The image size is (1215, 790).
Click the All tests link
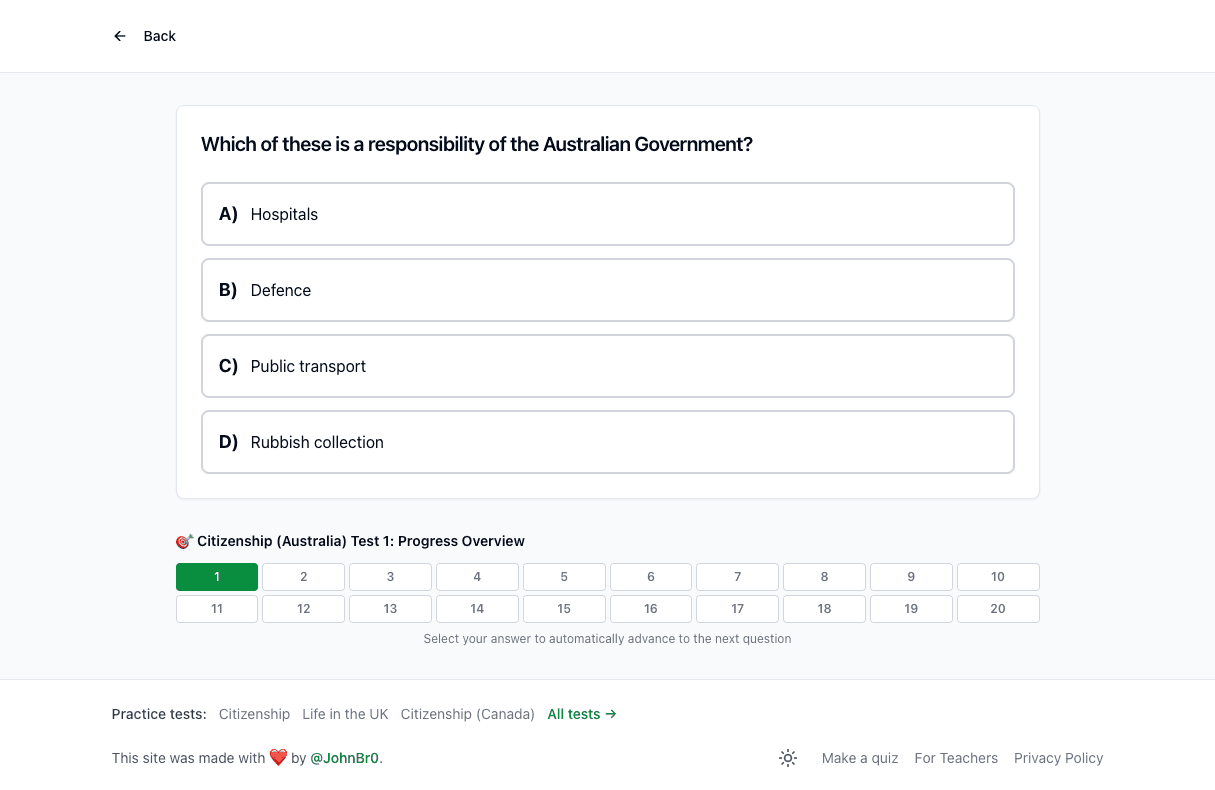[582, 714]
